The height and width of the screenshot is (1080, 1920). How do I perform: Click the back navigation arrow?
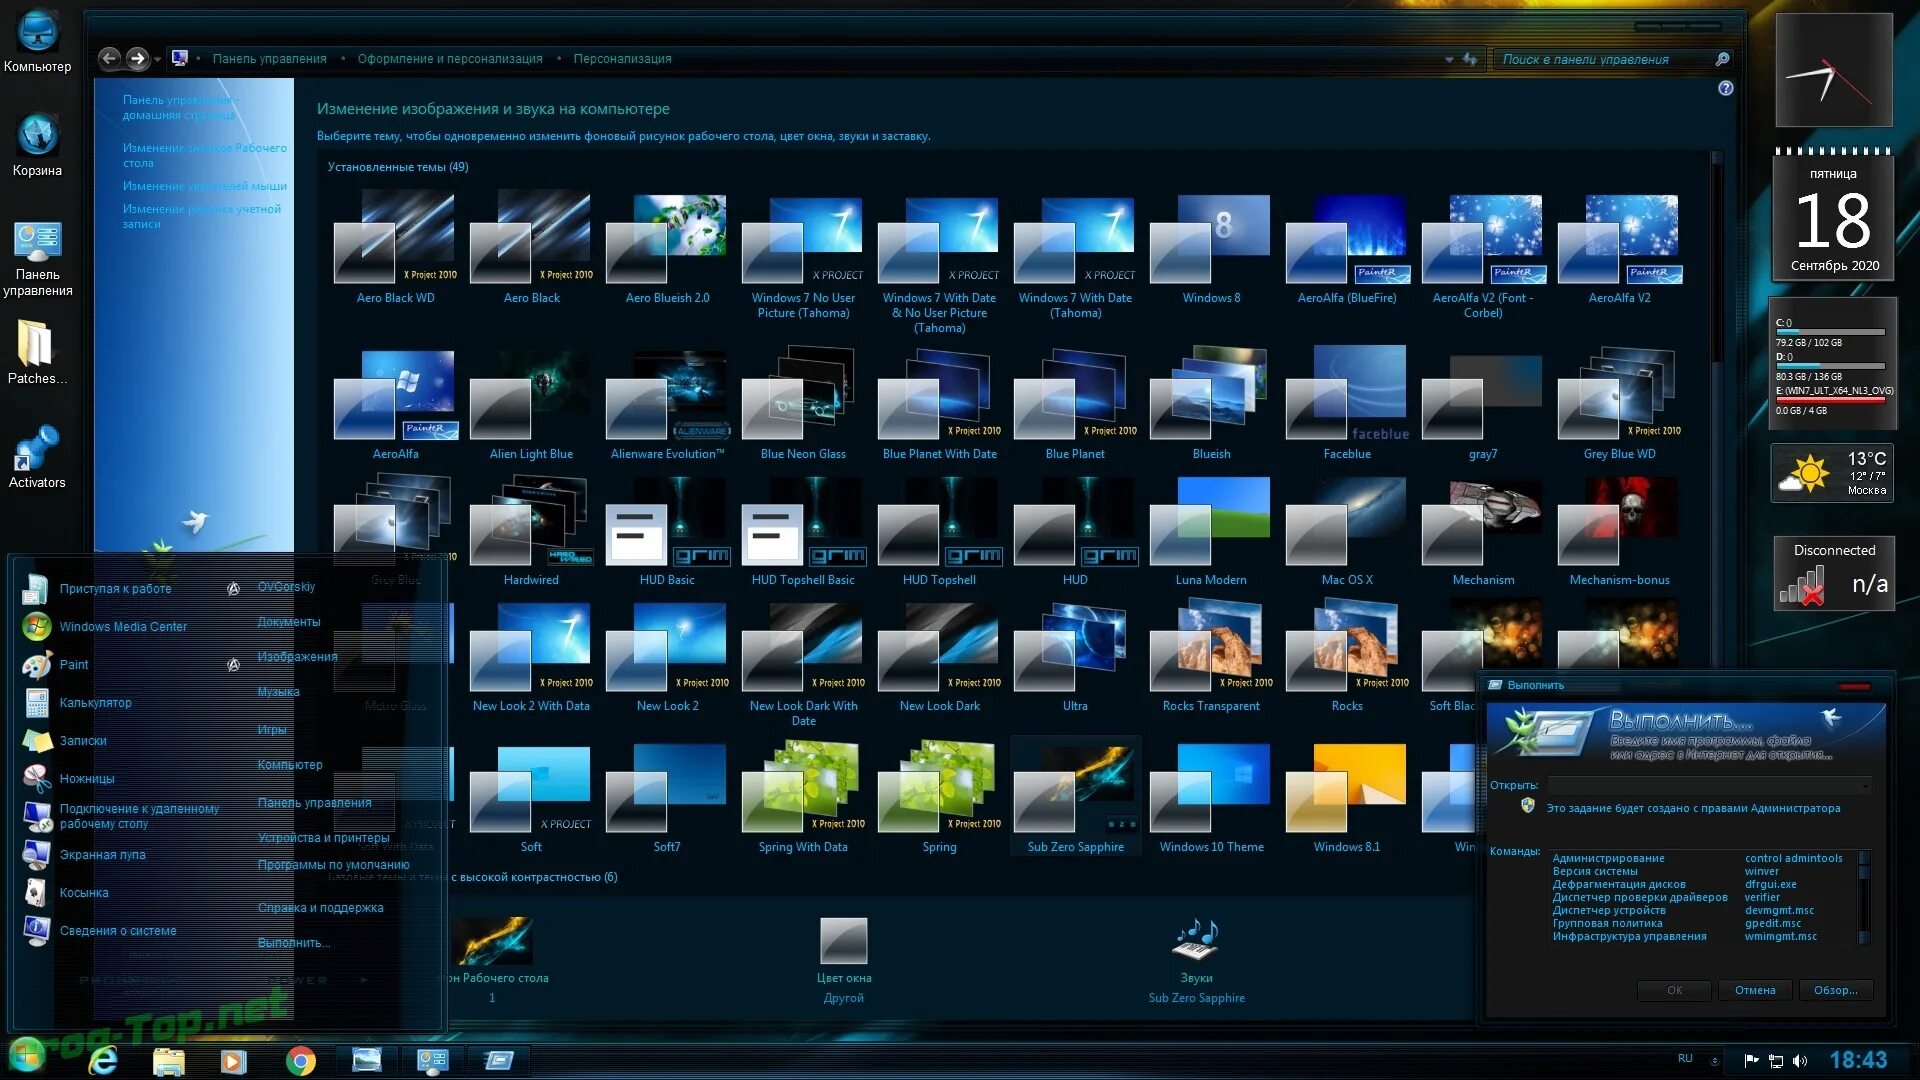tap(109, 59)
